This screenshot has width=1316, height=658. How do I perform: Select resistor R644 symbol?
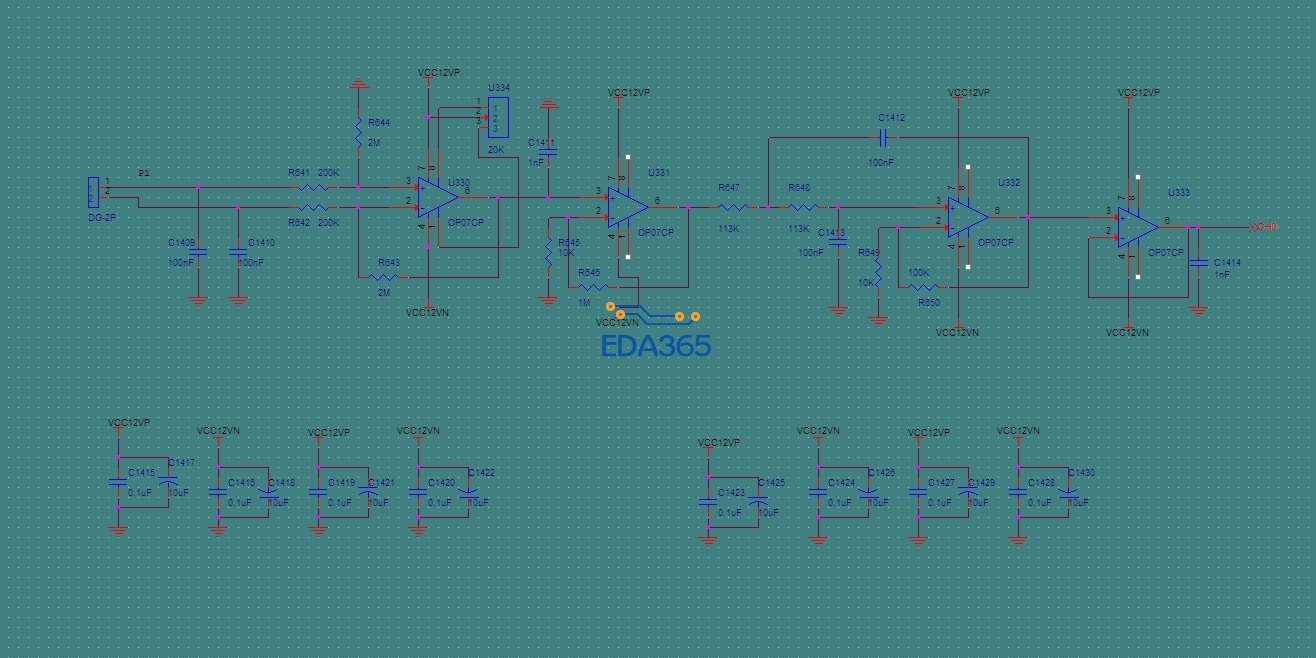click(358, 131)
